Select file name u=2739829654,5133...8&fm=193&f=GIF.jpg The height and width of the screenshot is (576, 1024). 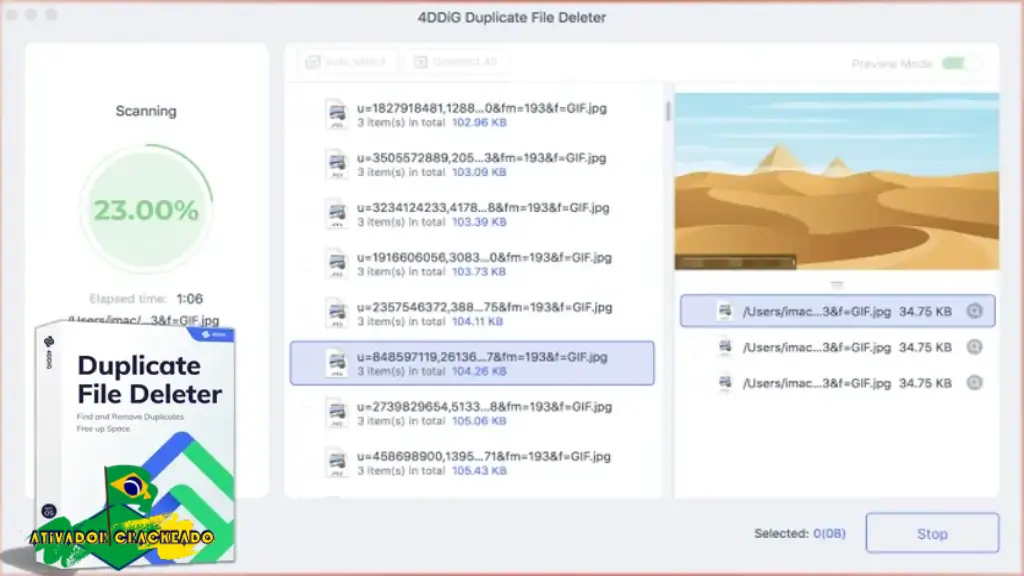(x=485, y=407)
